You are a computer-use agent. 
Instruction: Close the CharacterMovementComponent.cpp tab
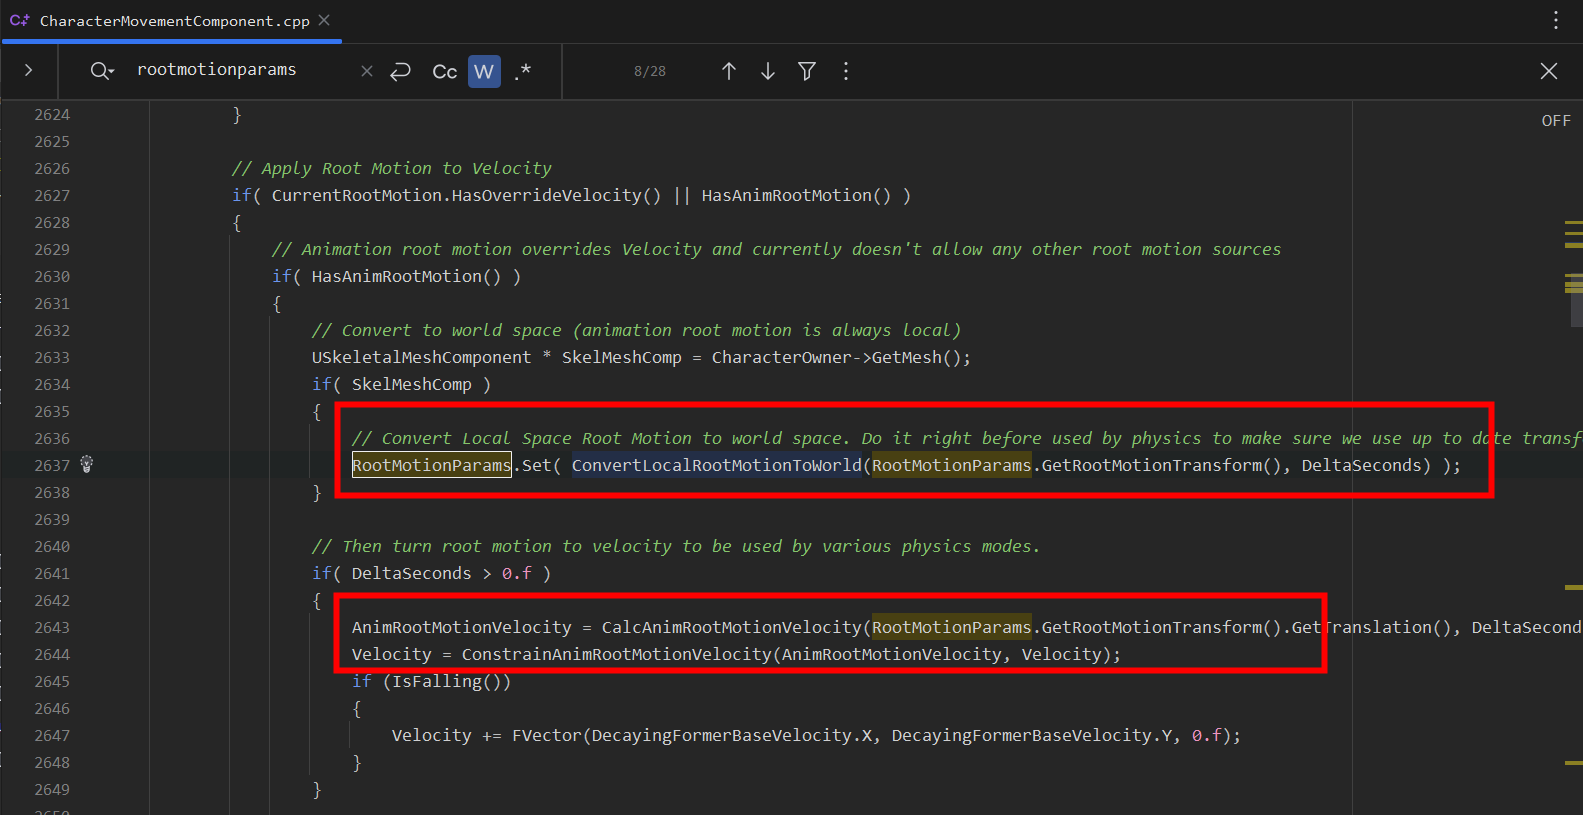[324, 20]
